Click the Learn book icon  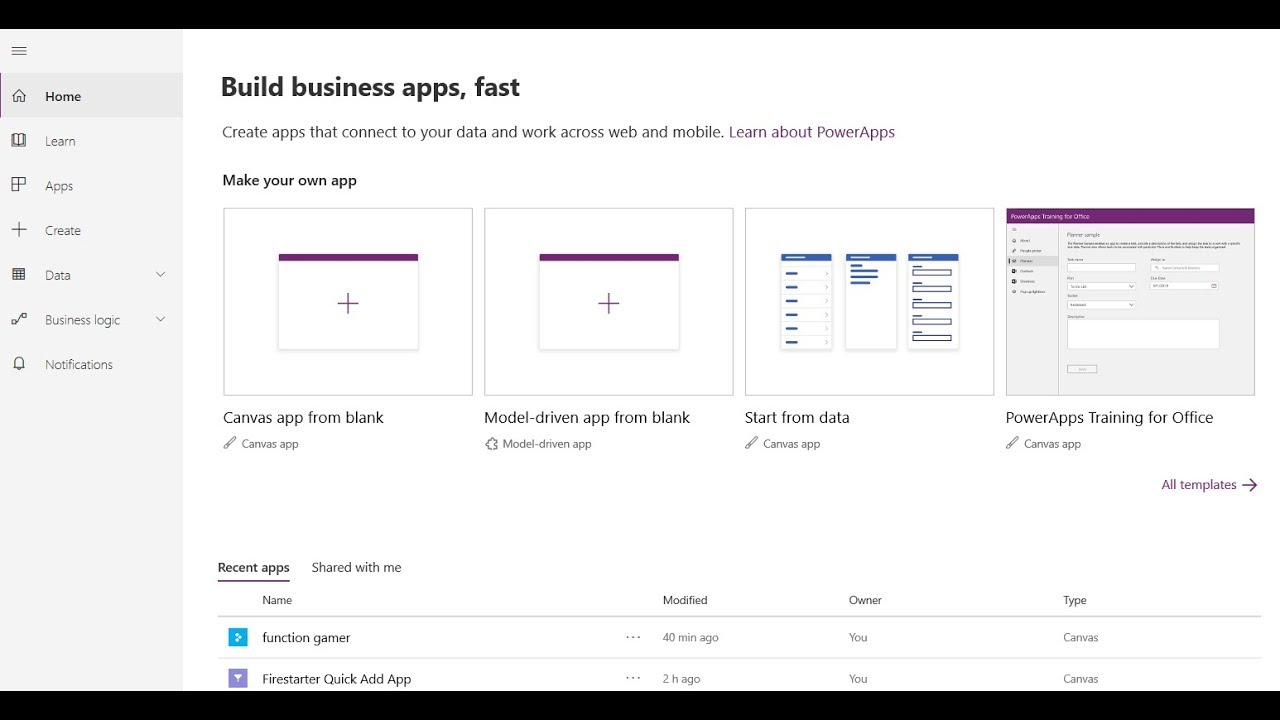tap(19, 141)
